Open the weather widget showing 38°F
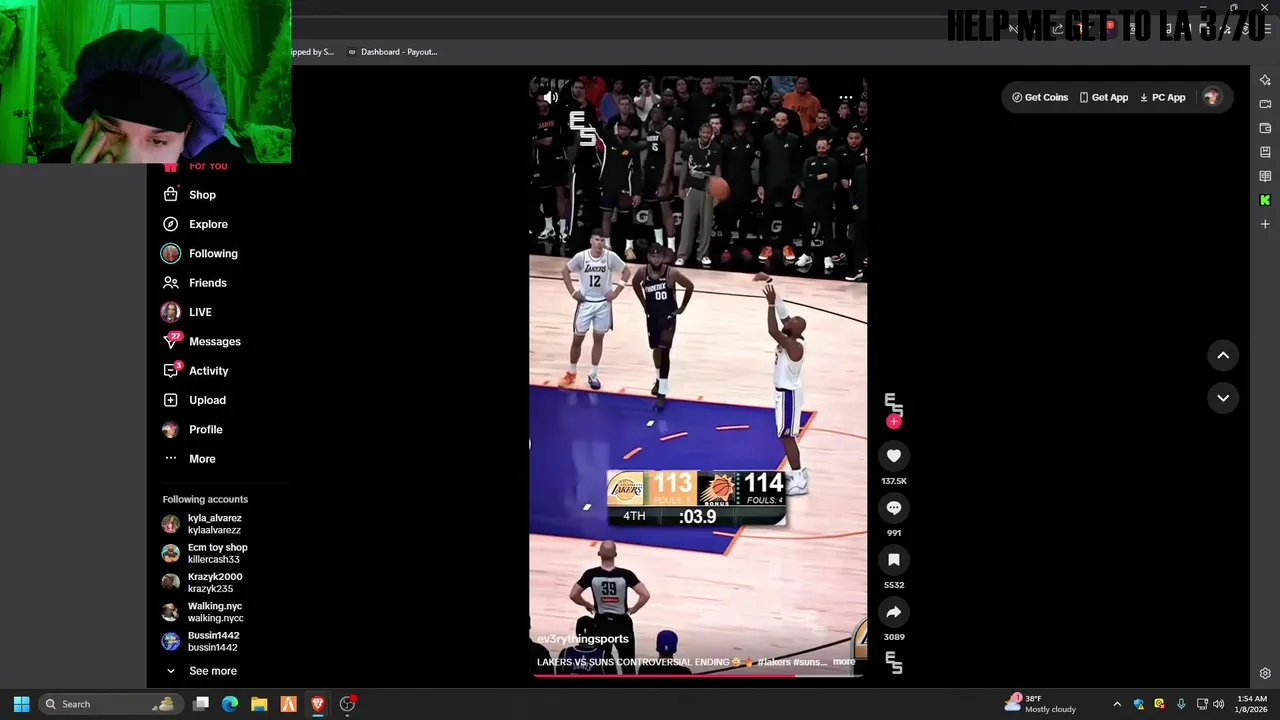Viewport: 1280px width, 720px height. tap(1039, 704)
